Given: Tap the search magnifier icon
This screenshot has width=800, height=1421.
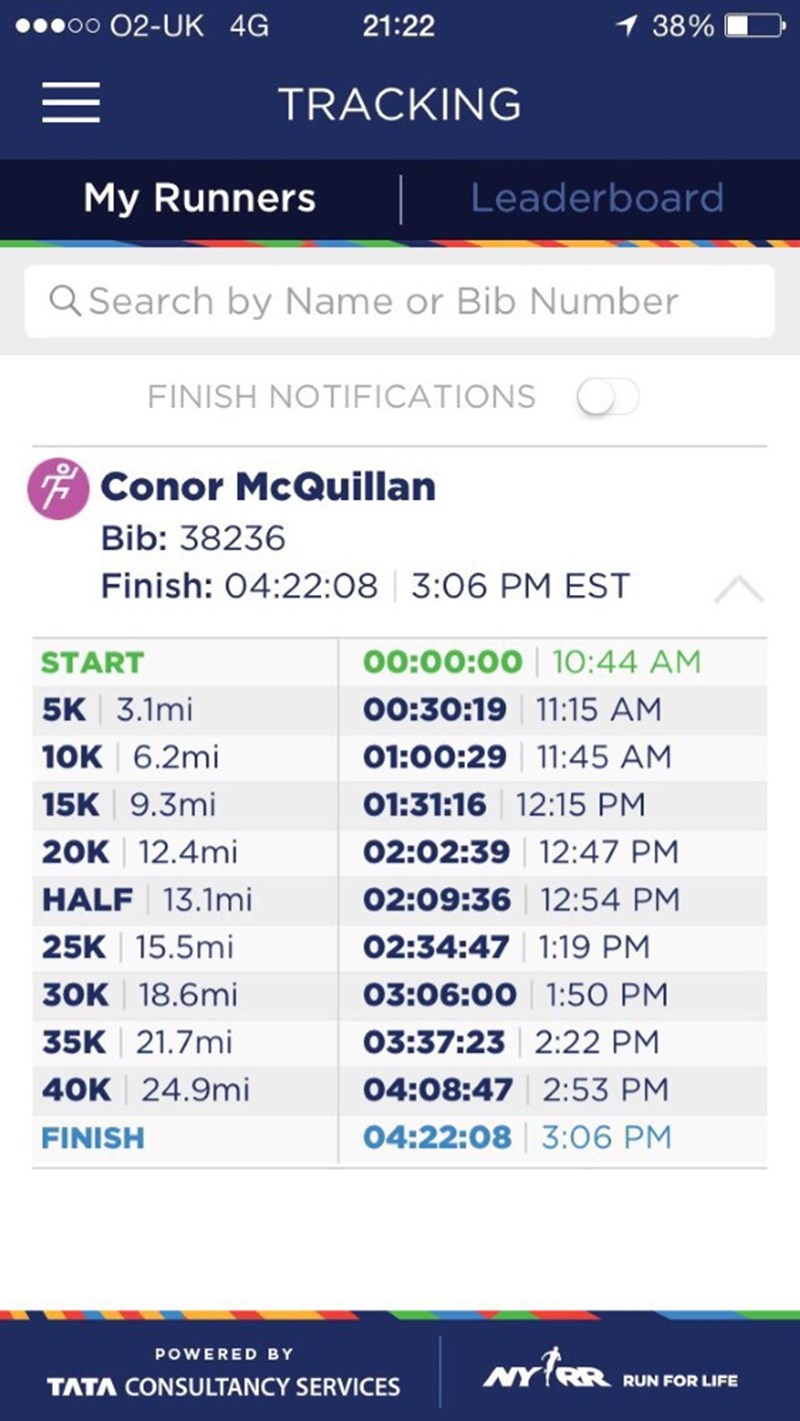Looking at the screenshot, I should tap(65, 300).
